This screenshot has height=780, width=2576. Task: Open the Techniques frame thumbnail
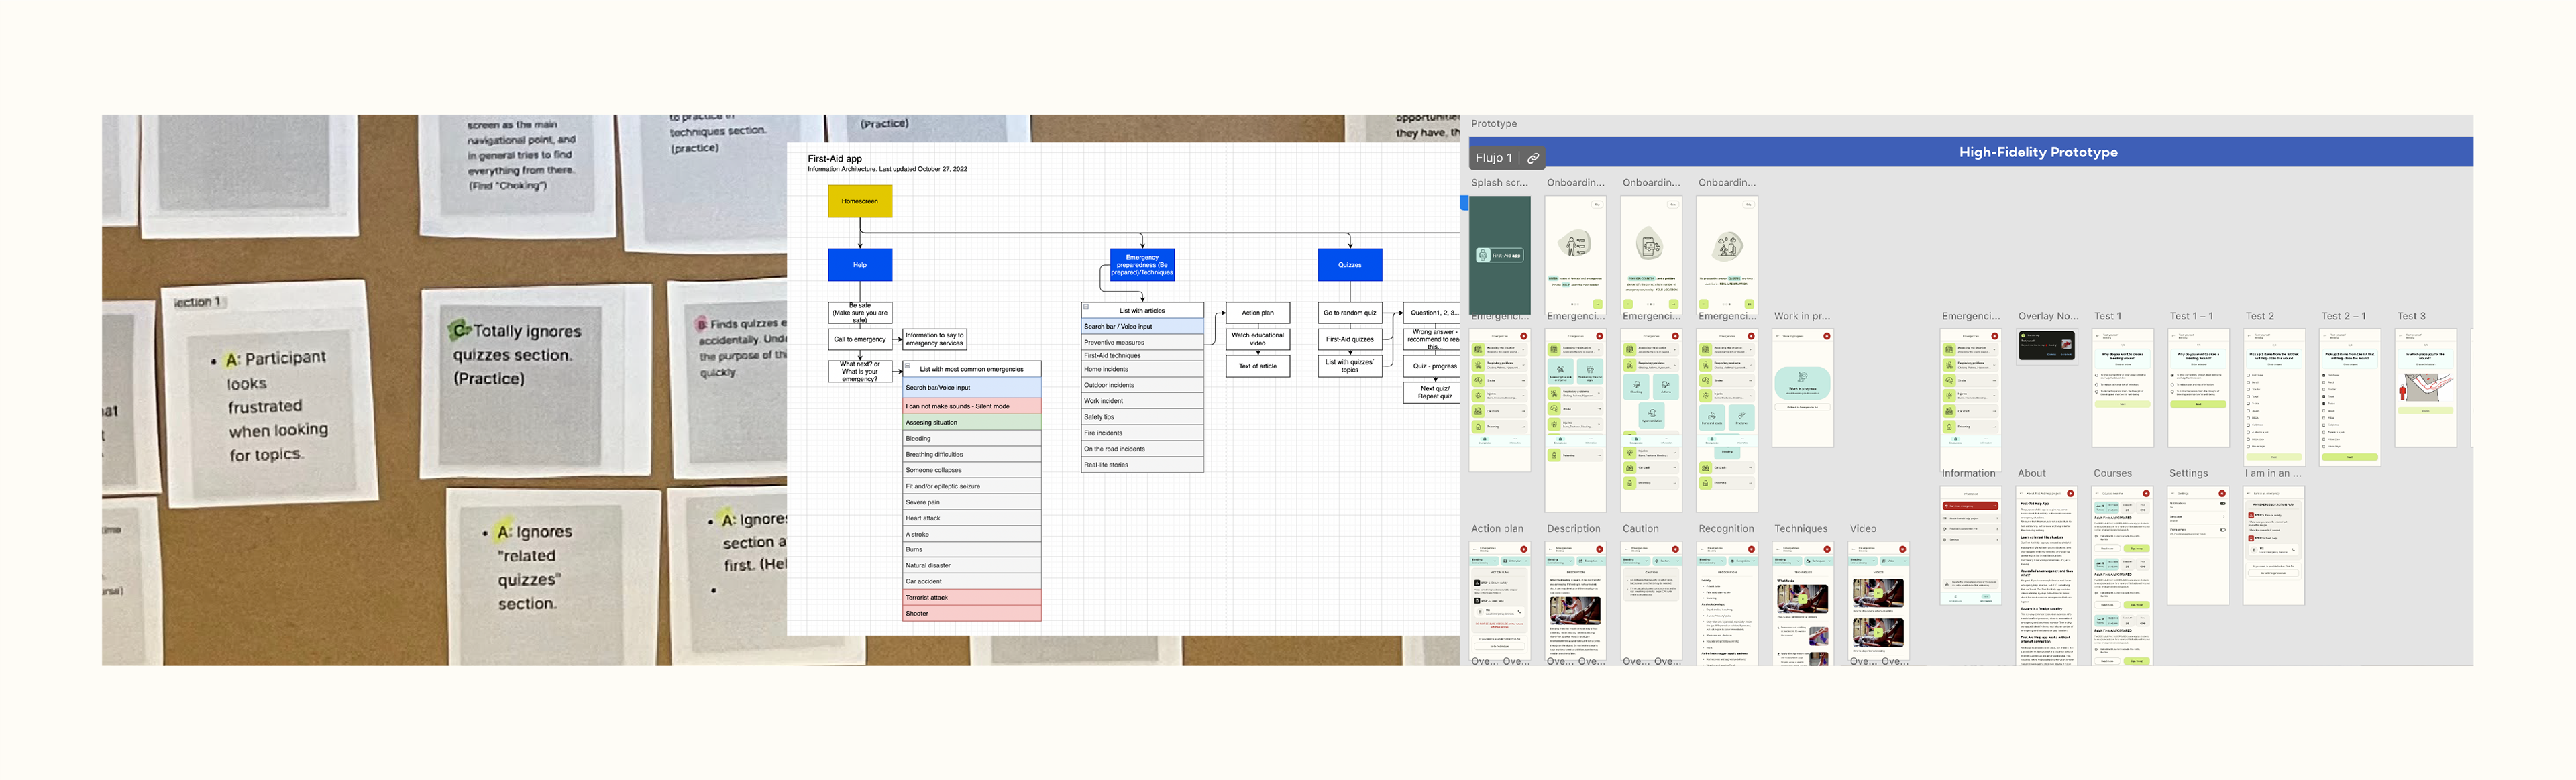tap(1802, 603)
